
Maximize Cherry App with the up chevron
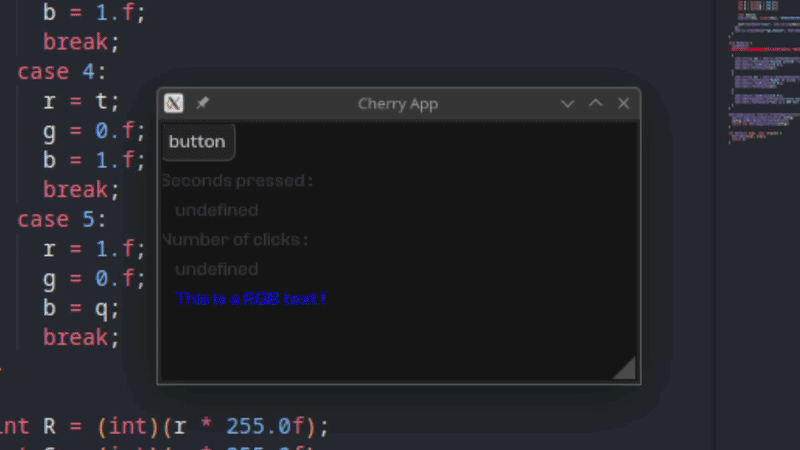(595, 103)
